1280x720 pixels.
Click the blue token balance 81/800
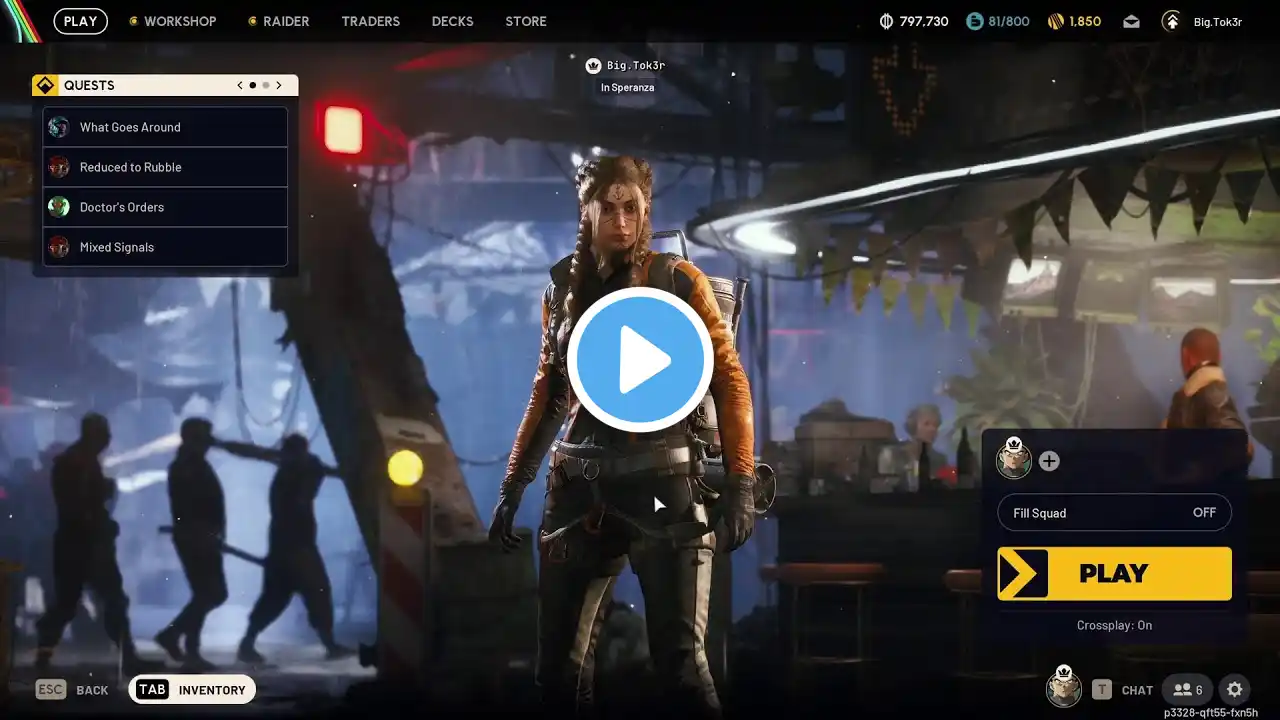(998, 21)
